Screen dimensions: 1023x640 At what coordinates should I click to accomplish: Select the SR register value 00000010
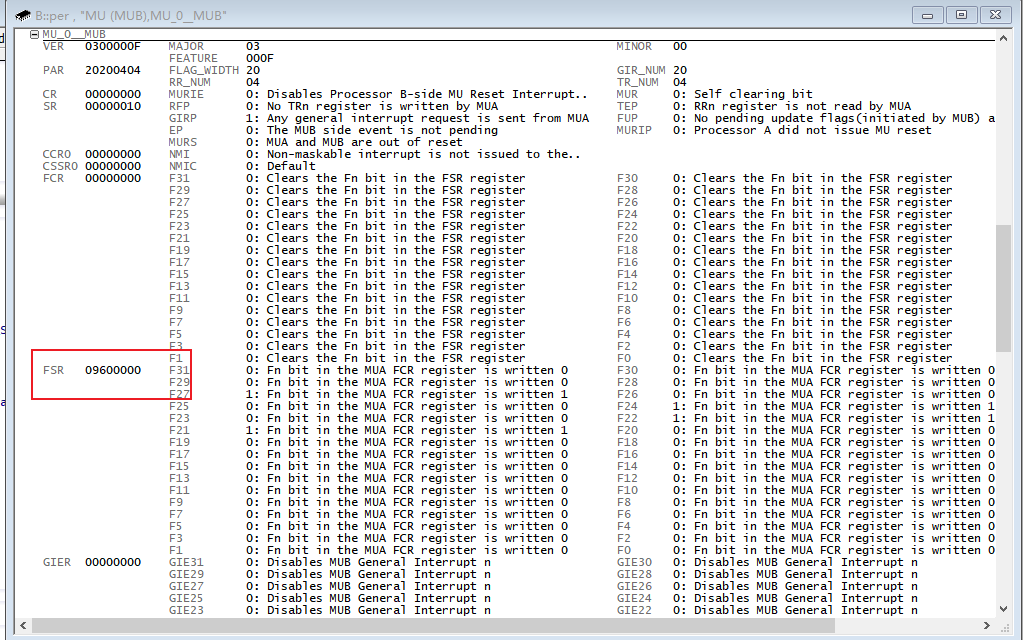113,106
